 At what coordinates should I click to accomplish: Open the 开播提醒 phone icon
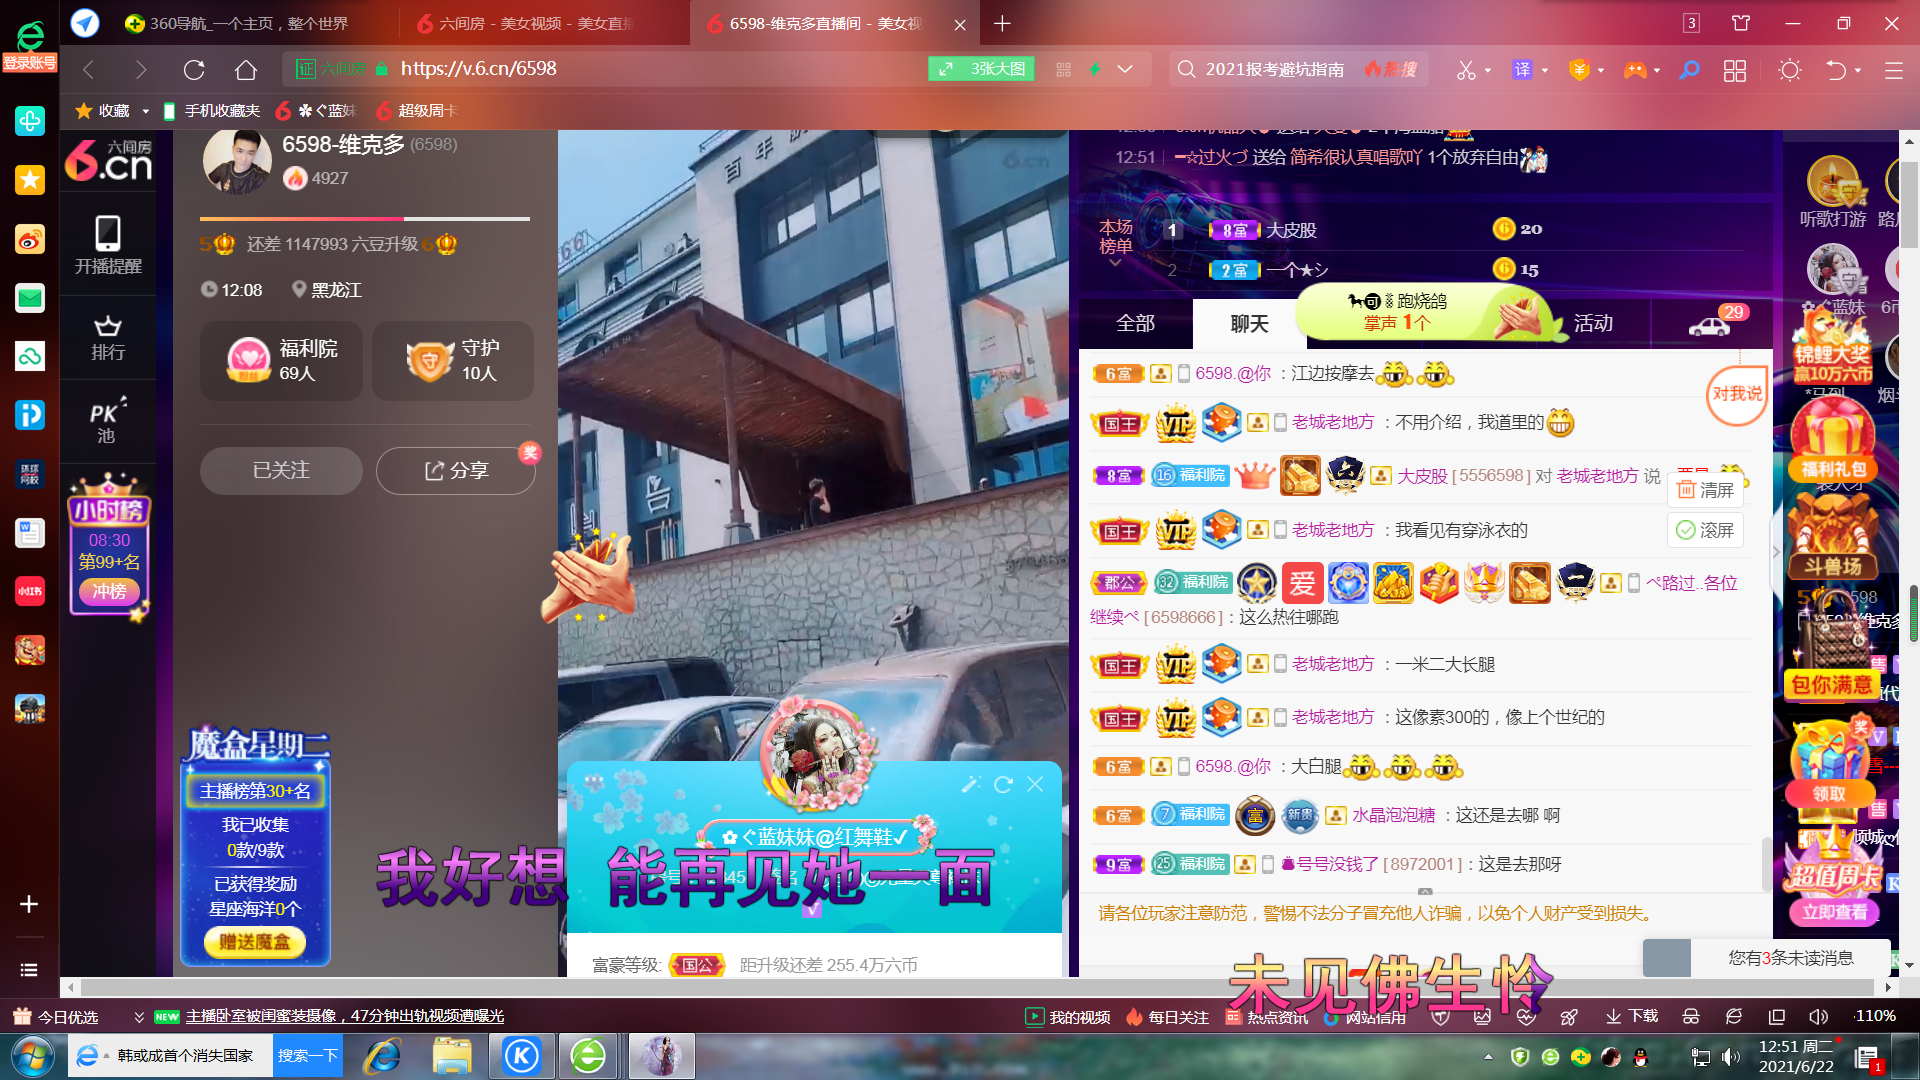(108, 245)
